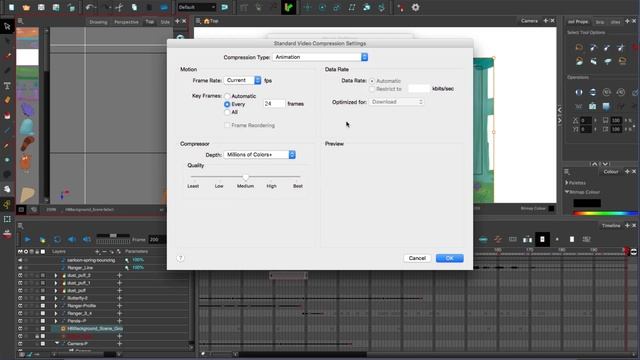640x360 pixels.
Task: Toggle the Restrict to checkbox
Action: pos(371,89)
